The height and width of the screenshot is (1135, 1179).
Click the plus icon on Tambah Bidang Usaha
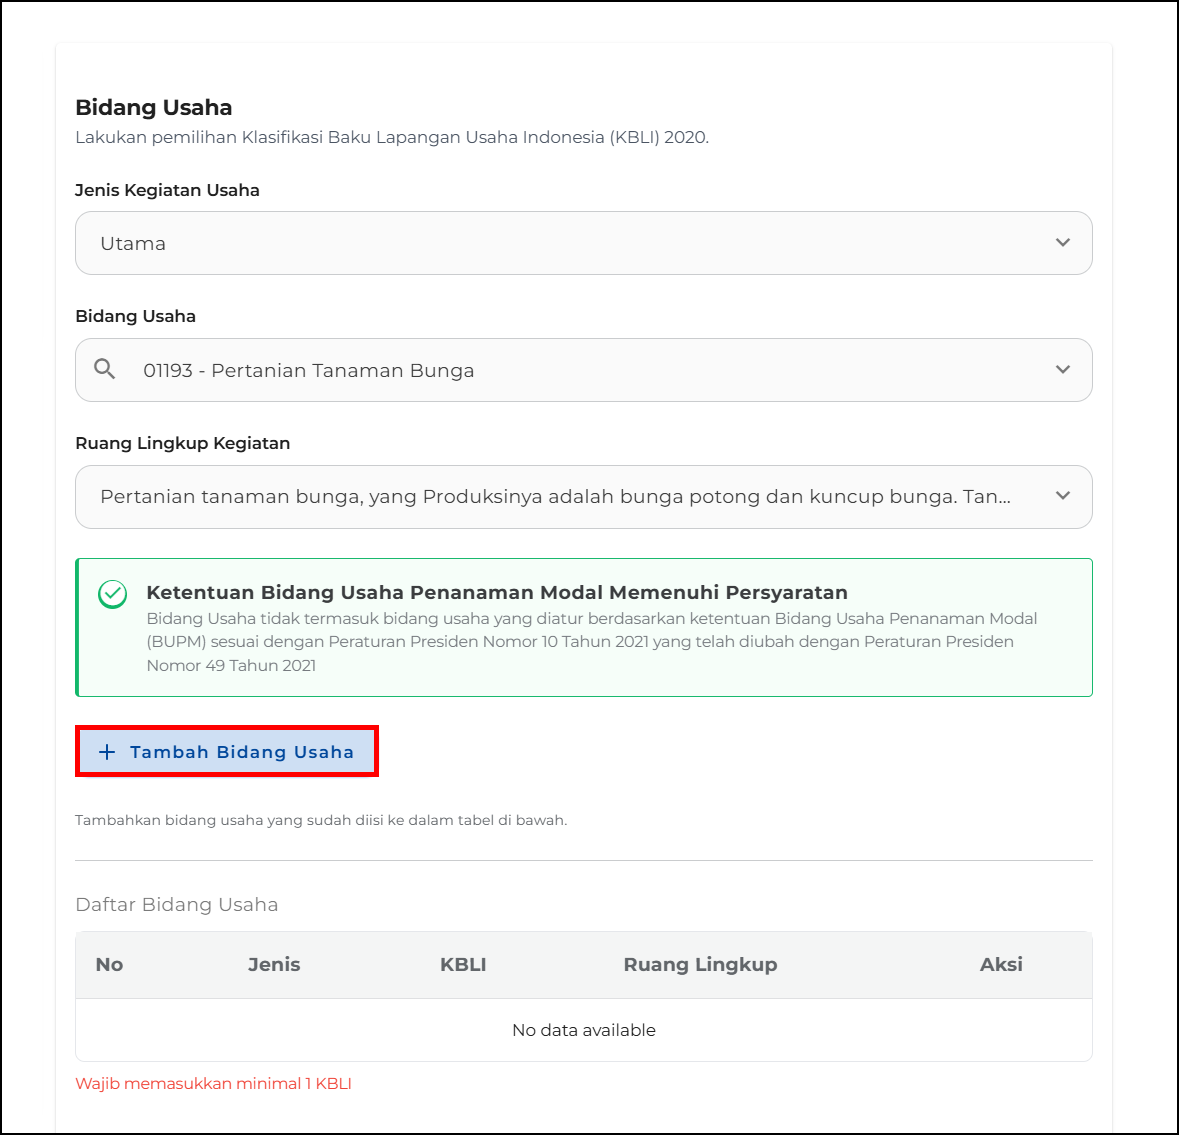tap(107, 752)
